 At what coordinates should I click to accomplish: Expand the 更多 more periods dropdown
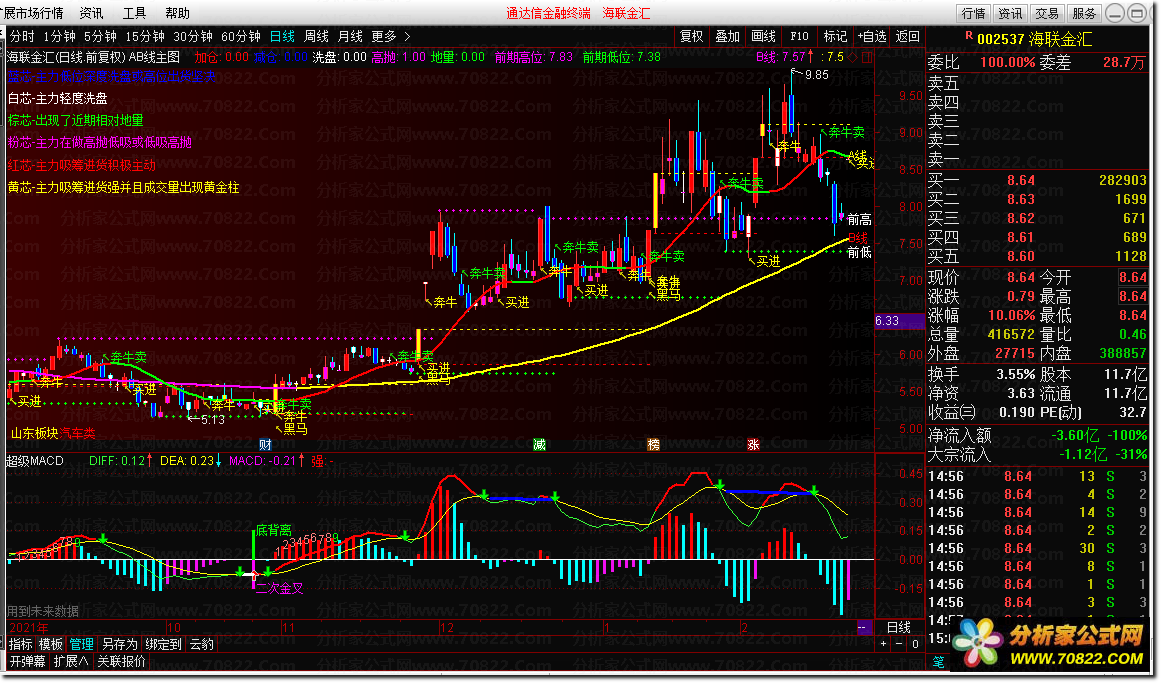(390, 36)
